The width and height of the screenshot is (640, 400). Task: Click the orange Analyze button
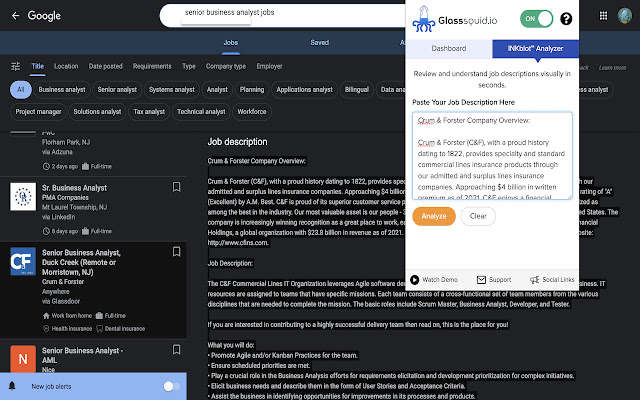tap(434, 216)
